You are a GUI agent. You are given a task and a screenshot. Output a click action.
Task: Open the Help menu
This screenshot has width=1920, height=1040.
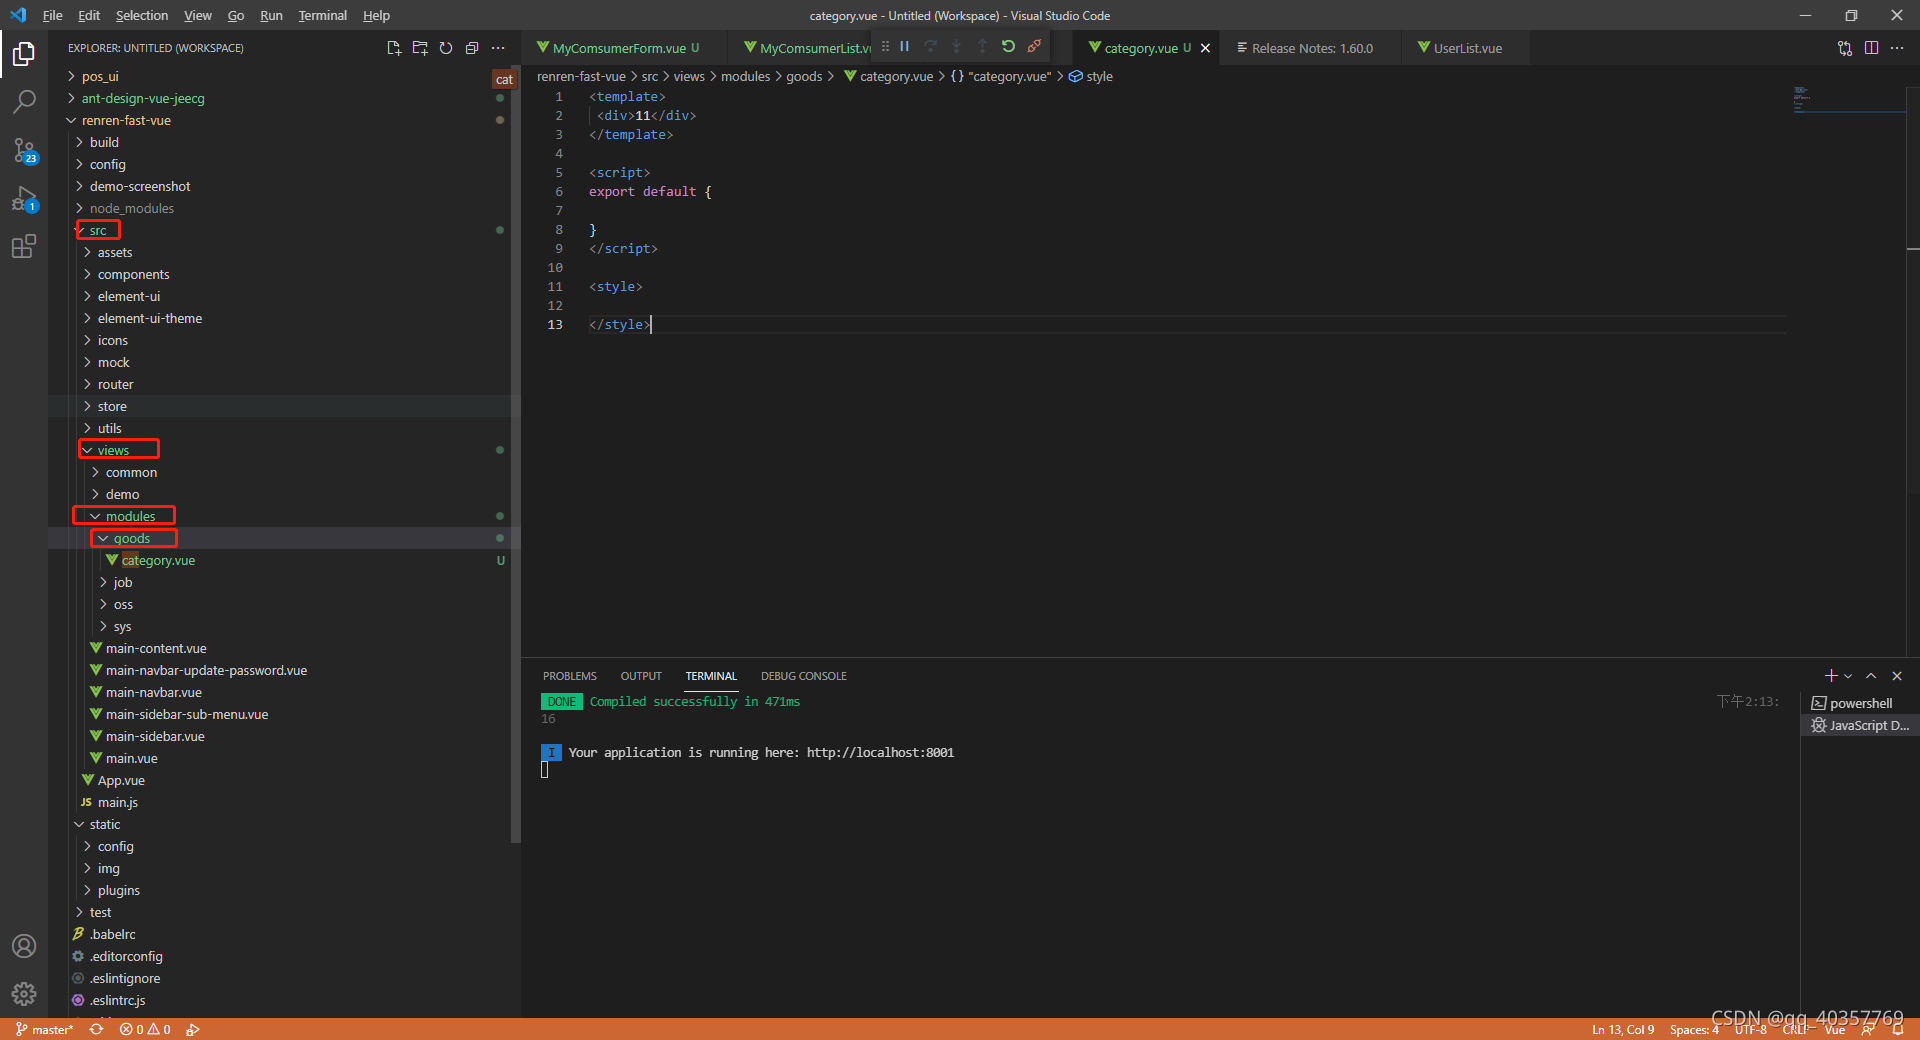point(376,15)
